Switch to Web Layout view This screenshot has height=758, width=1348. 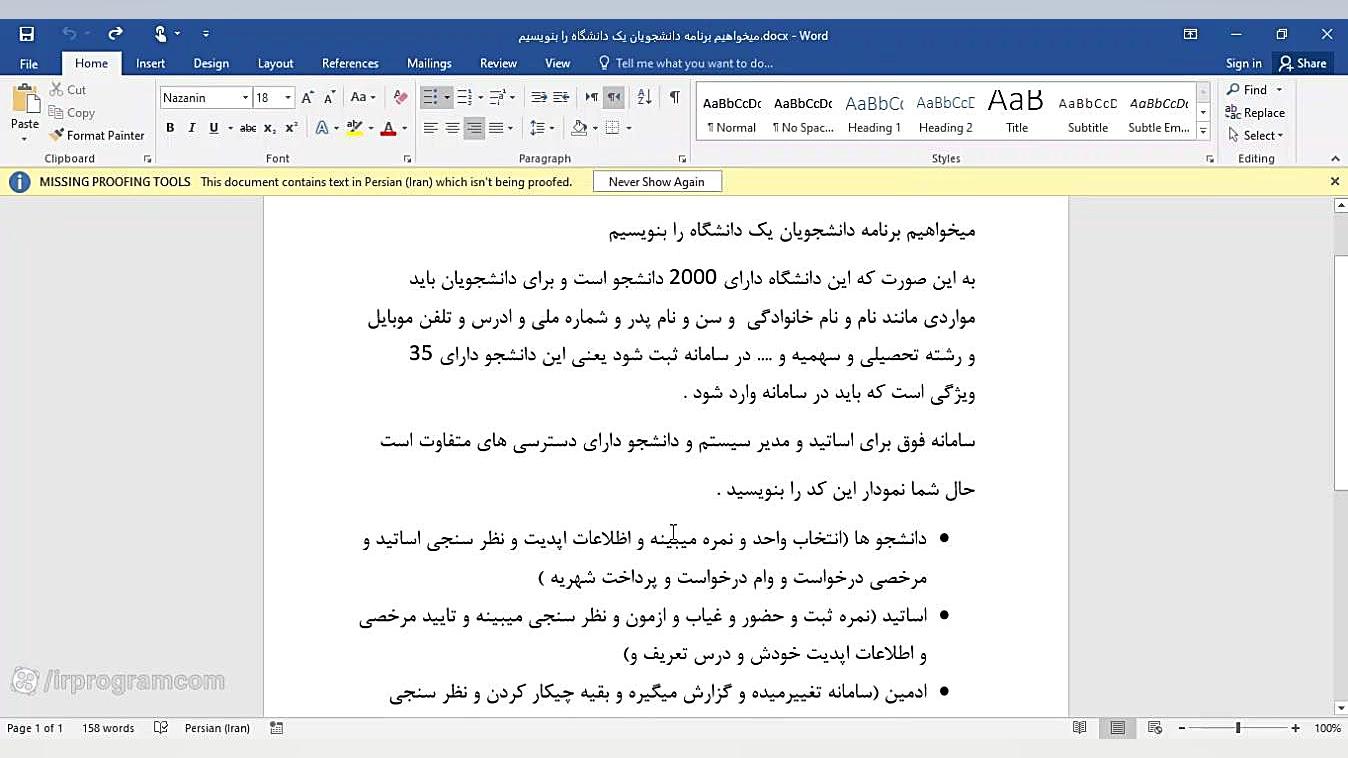tap(1155, 728)
